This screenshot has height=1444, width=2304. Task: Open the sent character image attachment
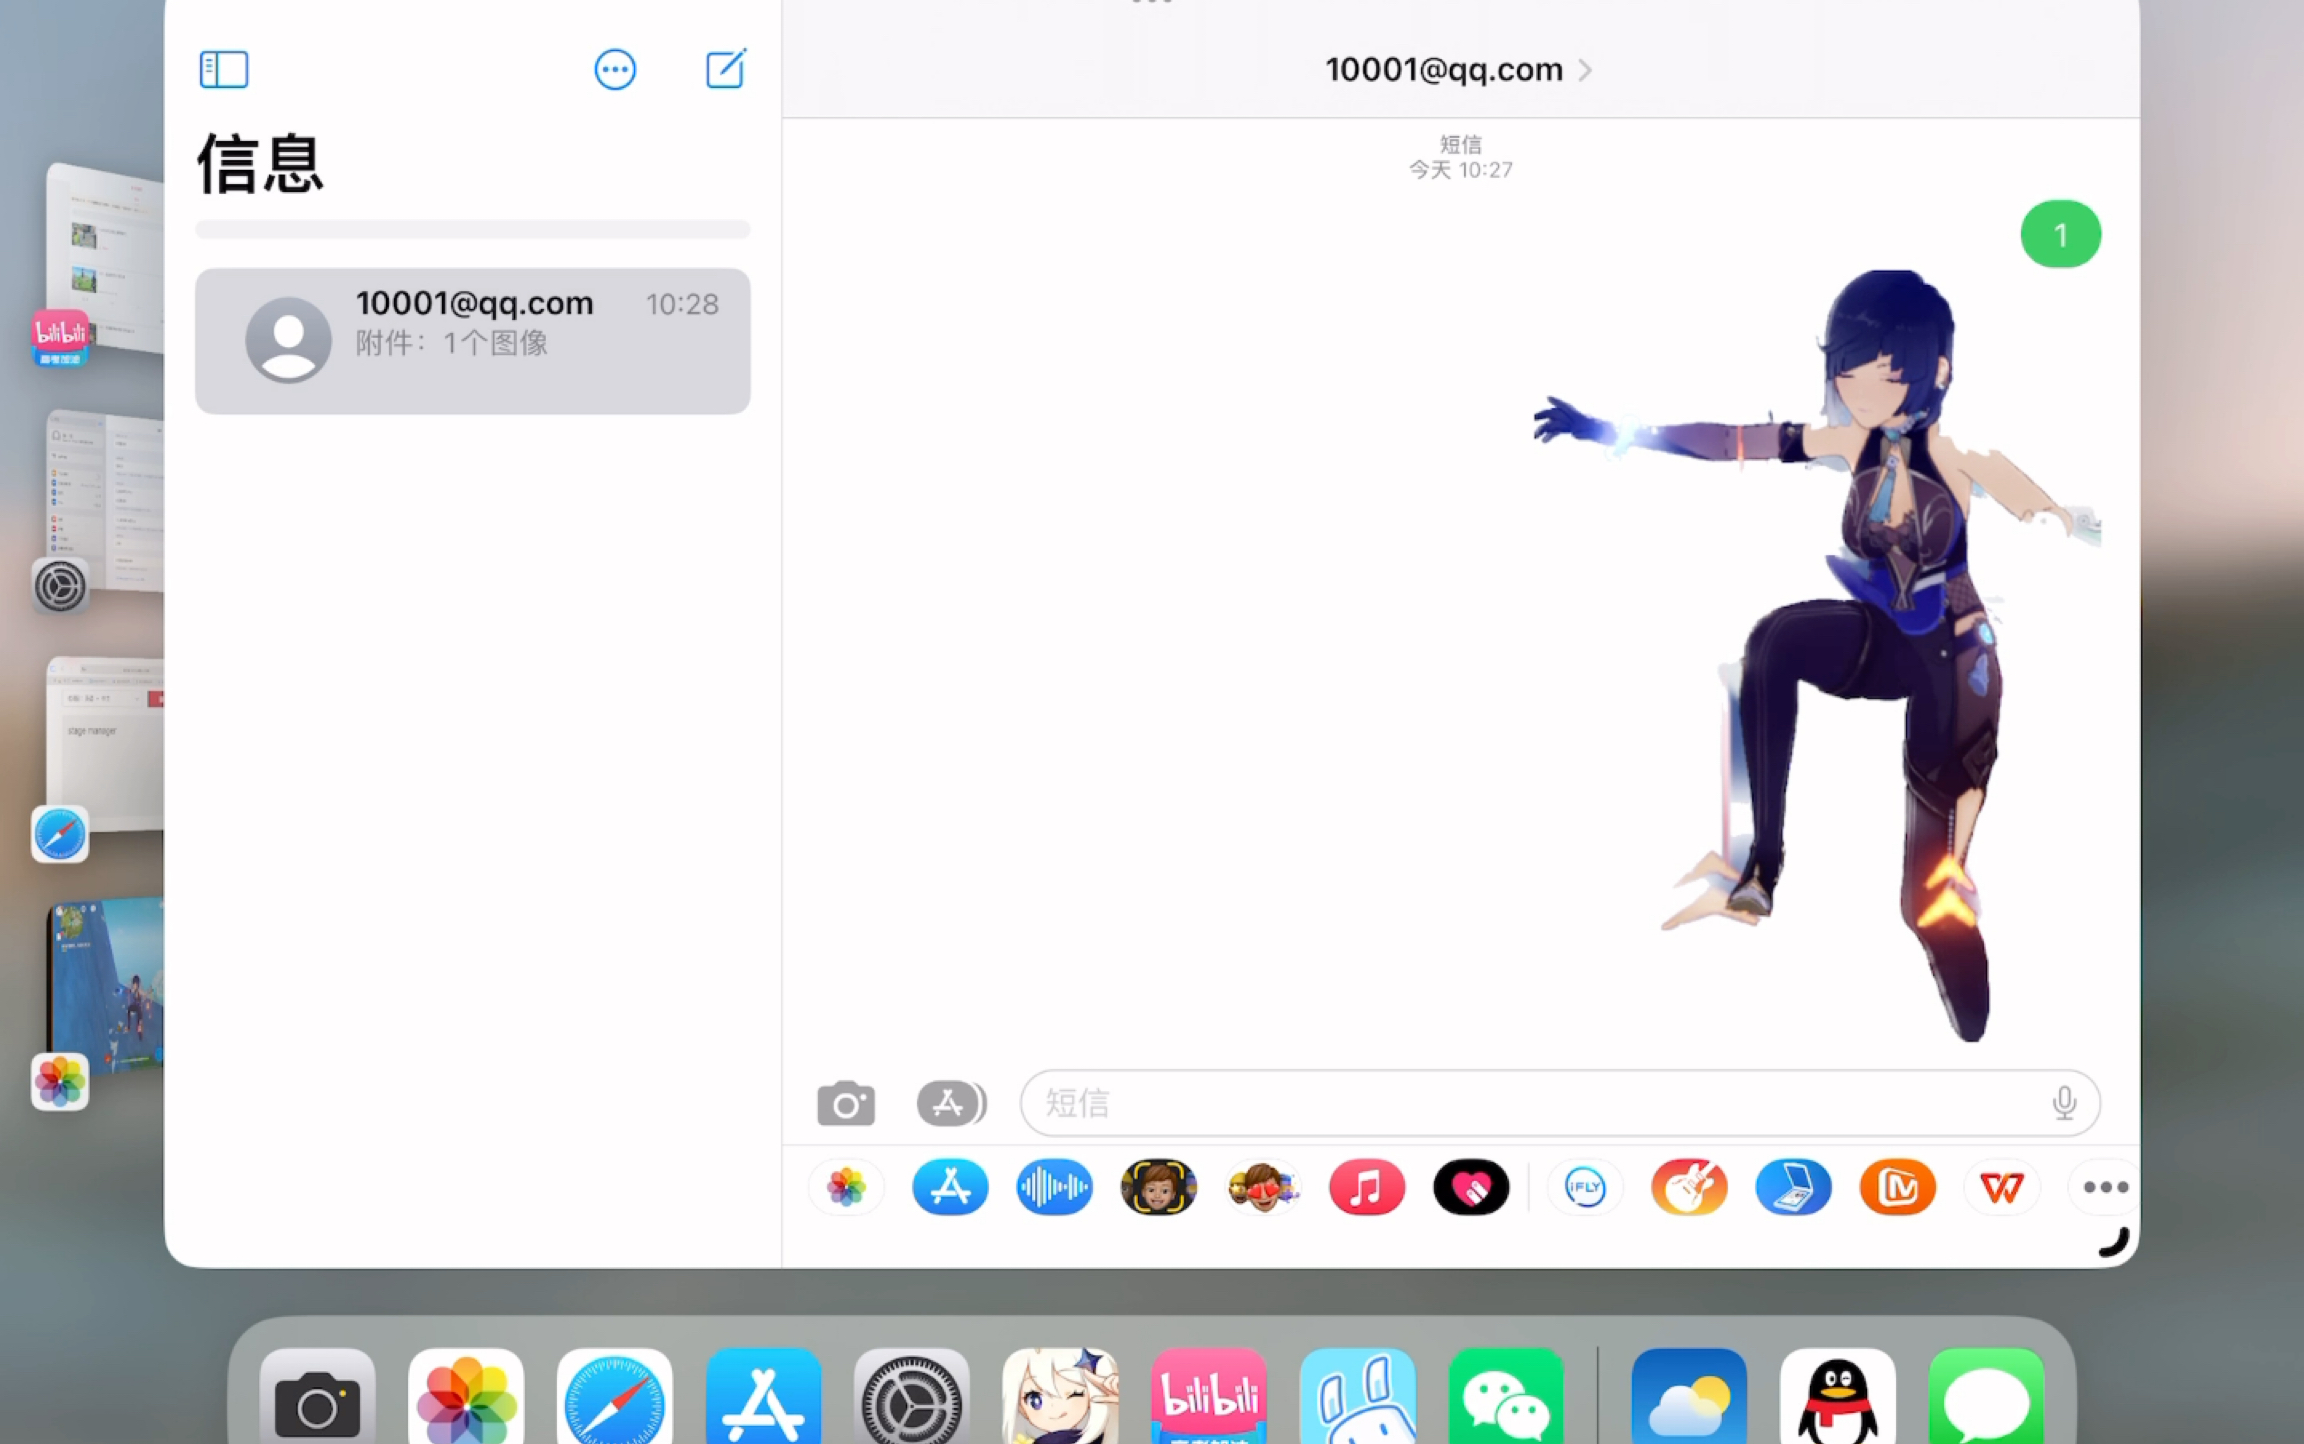(1818, 656)
